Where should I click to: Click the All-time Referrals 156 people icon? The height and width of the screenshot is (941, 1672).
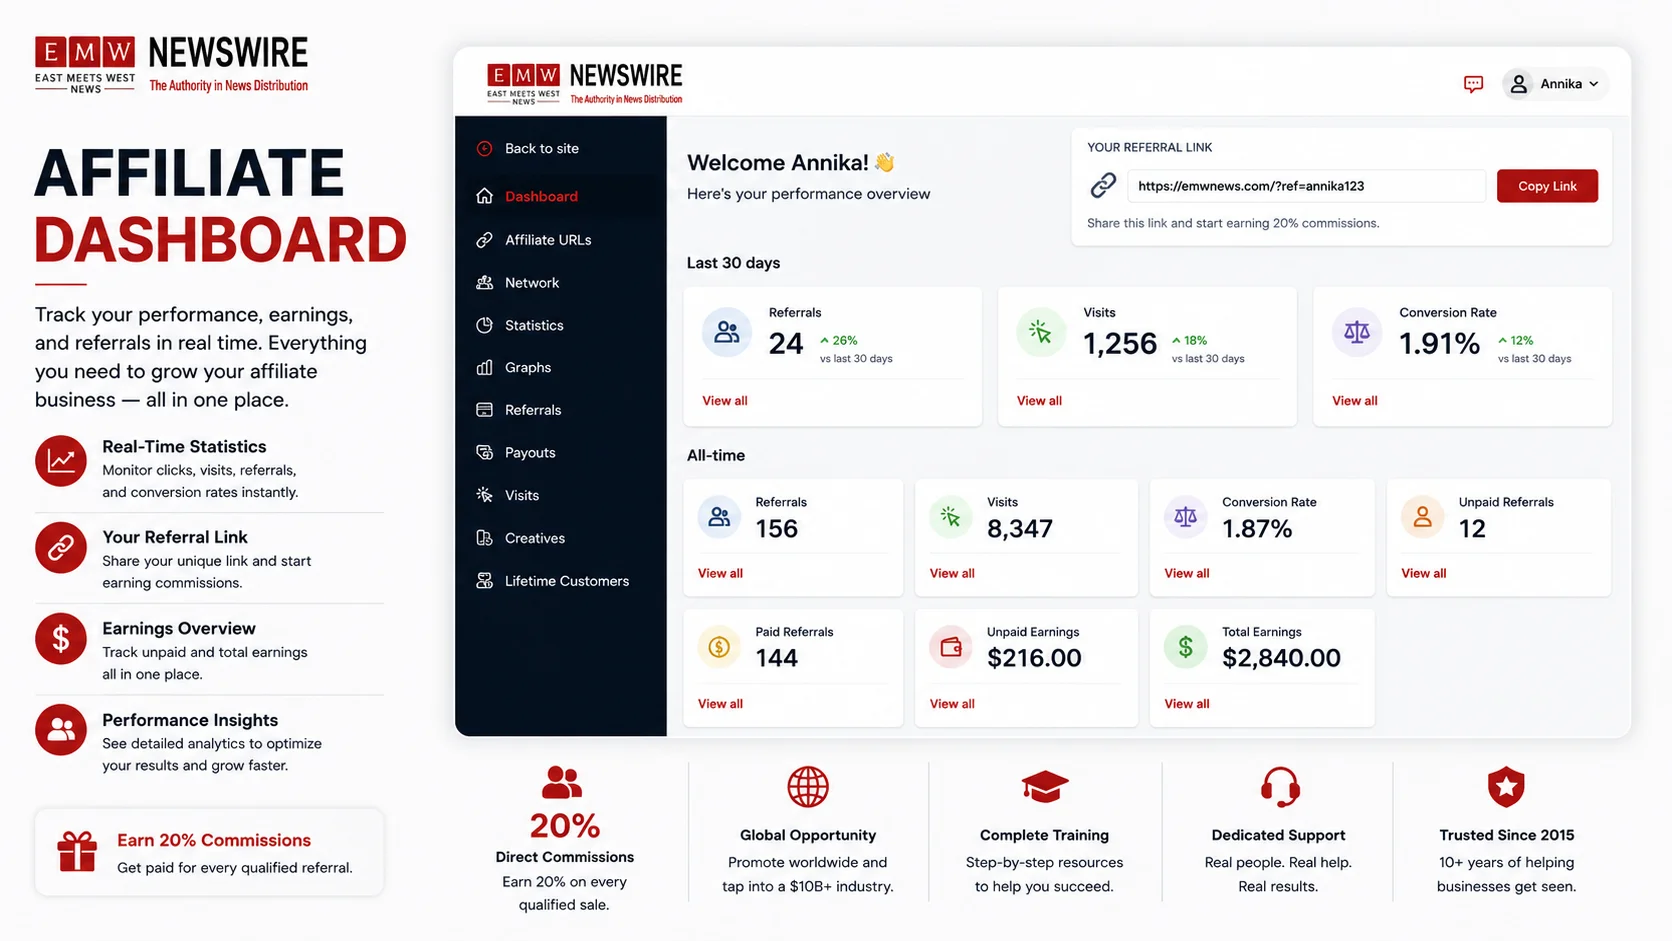719,517
